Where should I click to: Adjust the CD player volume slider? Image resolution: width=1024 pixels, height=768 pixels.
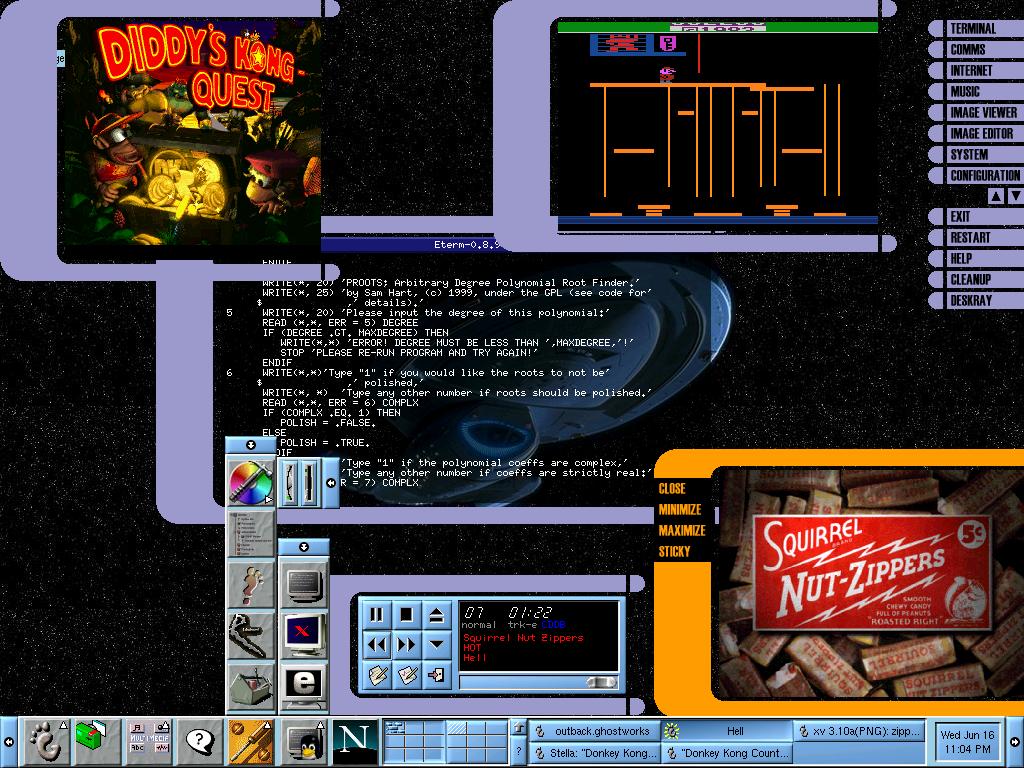(x=539, y=682)
